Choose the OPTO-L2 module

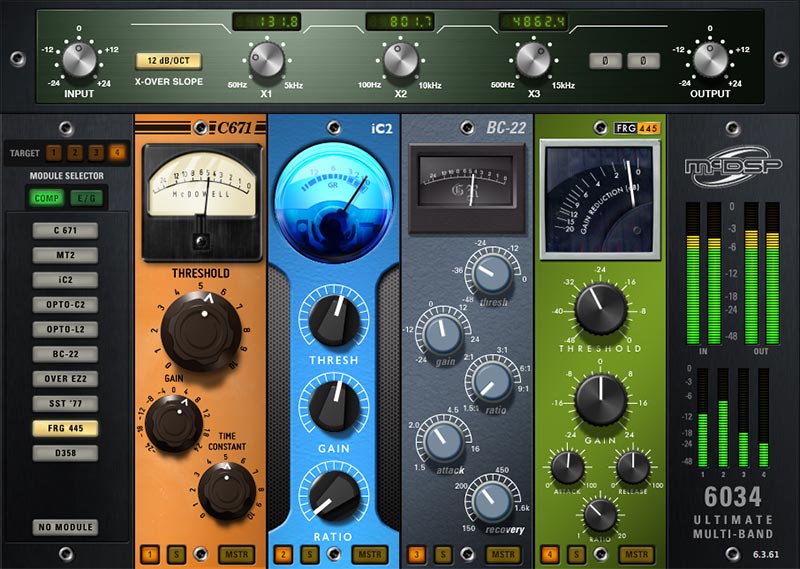pos(65,330)
